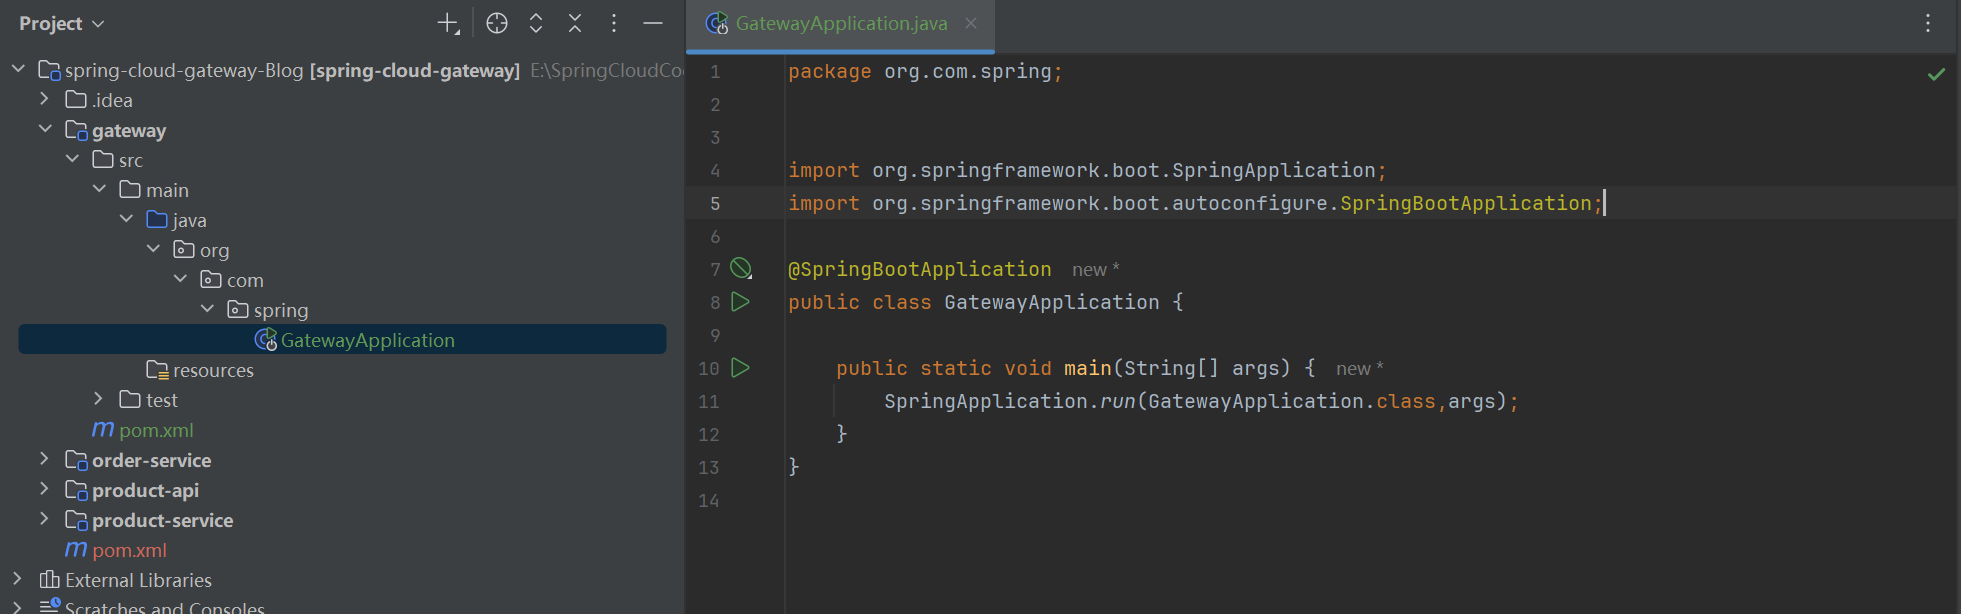Close the GatewayApplication.java tab
The height and width of the screenshot is (614, 1961).
tap(971, 23)
